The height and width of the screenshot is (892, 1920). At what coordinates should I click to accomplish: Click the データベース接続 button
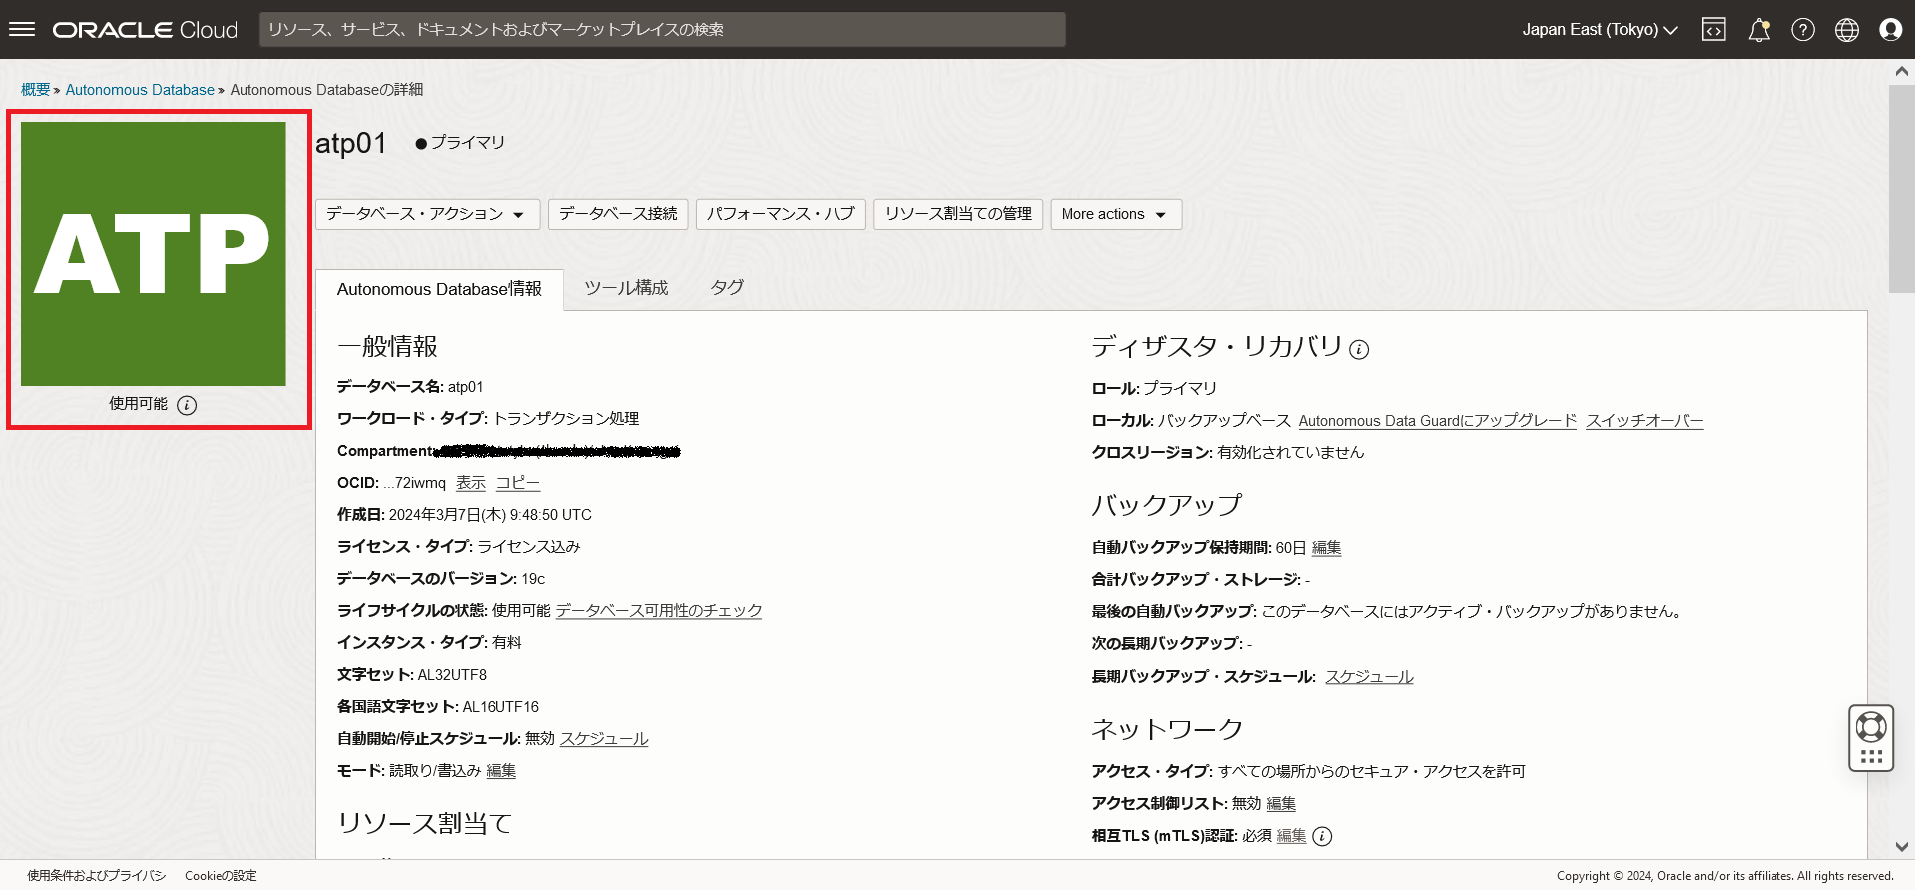pos(618,214)
